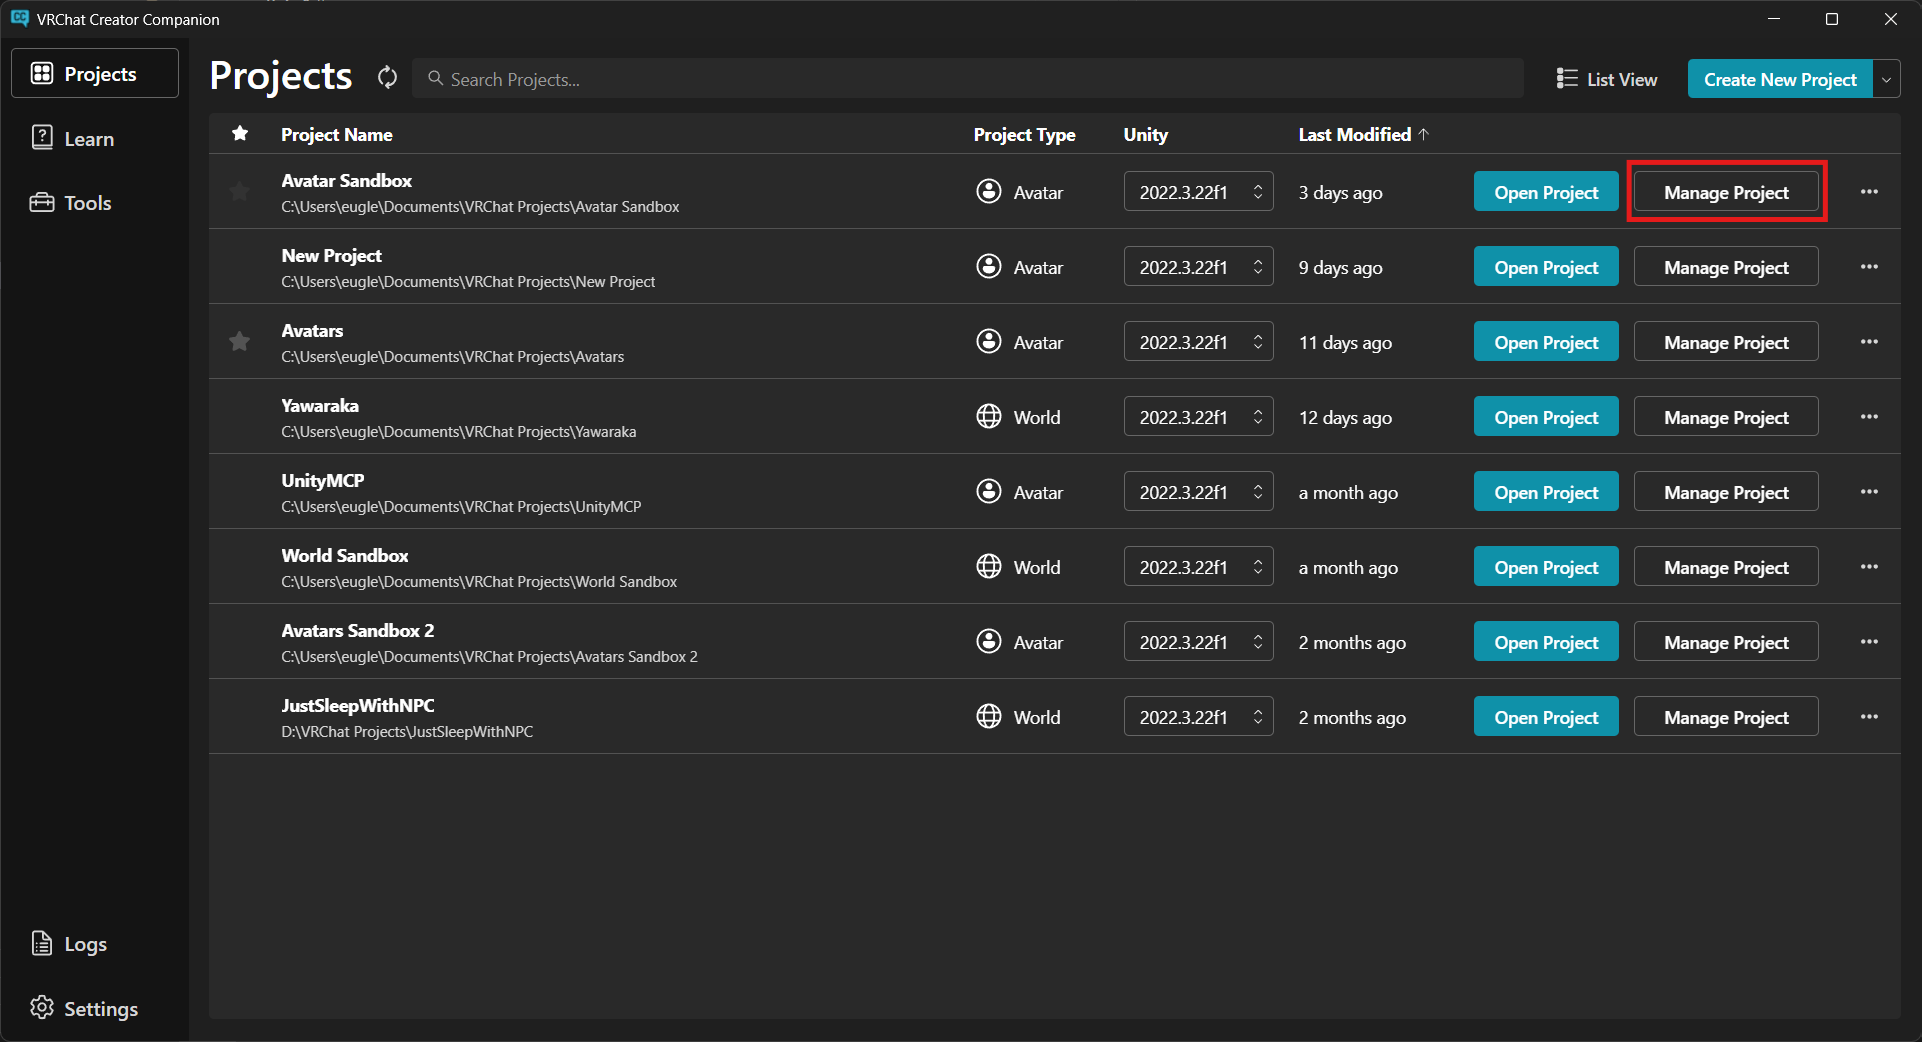Refresh the projects list

pos(388,77)
